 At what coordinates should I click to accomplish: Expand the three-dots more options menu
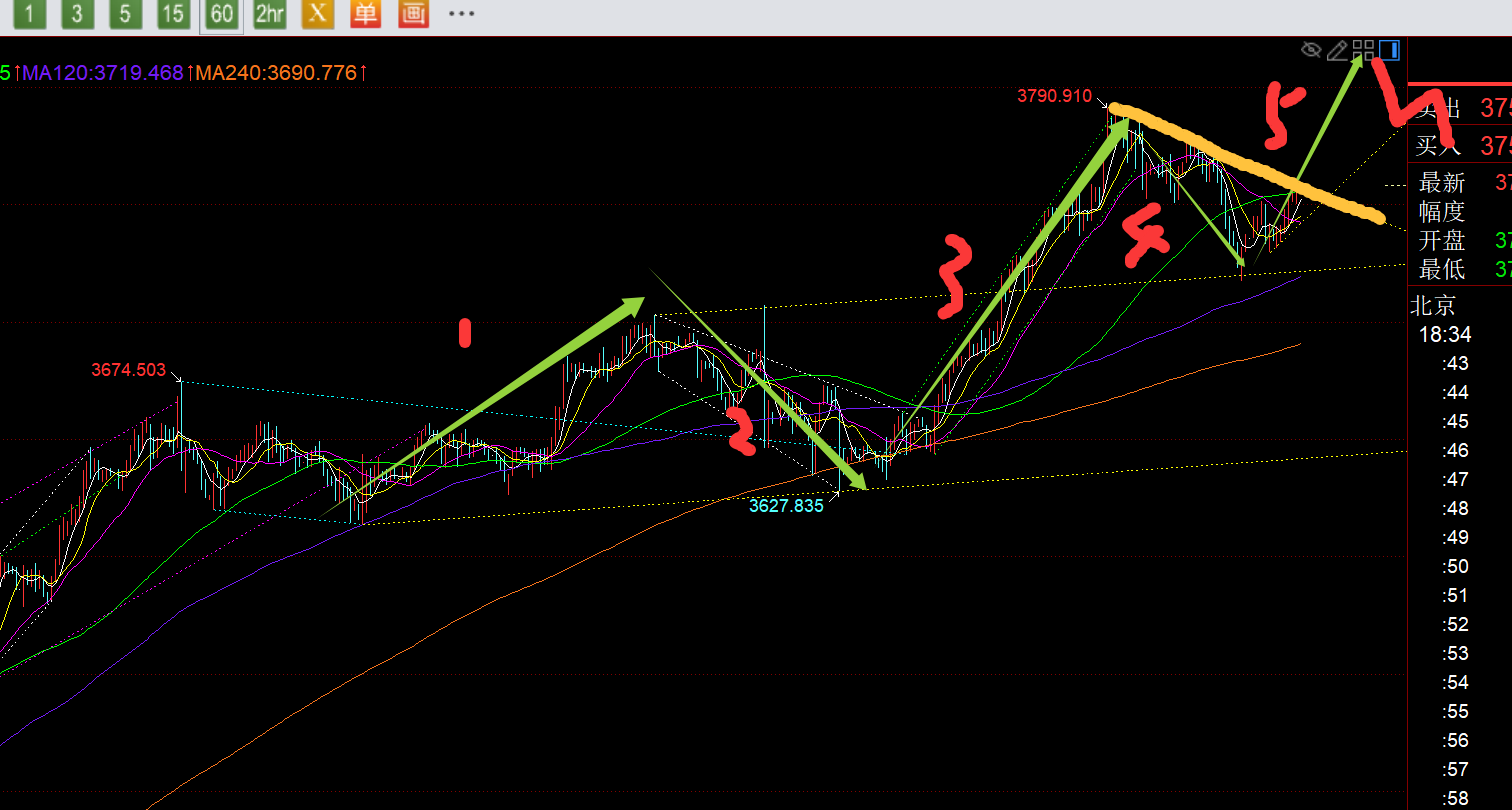461,14
